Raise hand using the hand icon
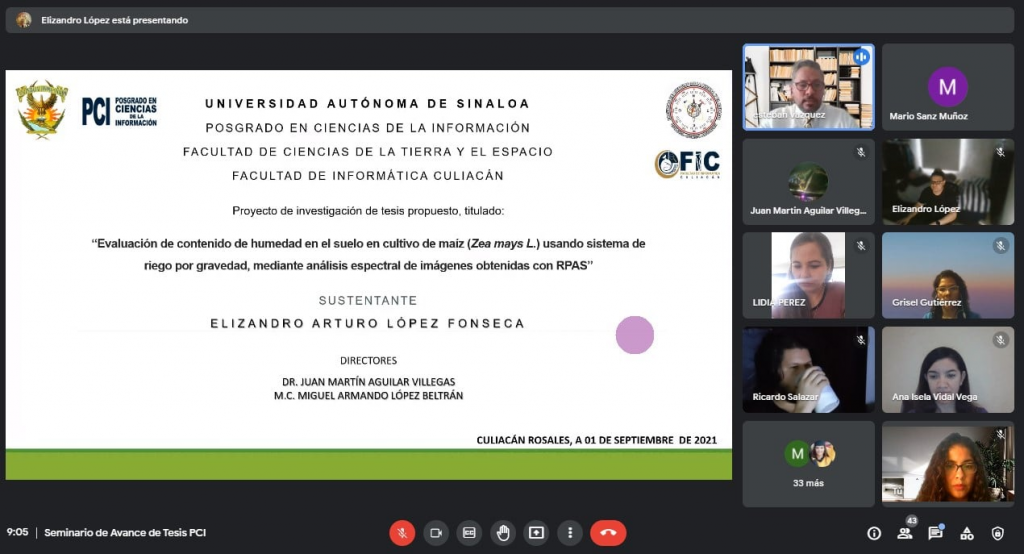Image resolution: width=1024 pixels, height=554 pixels. (x=503, y=532)
